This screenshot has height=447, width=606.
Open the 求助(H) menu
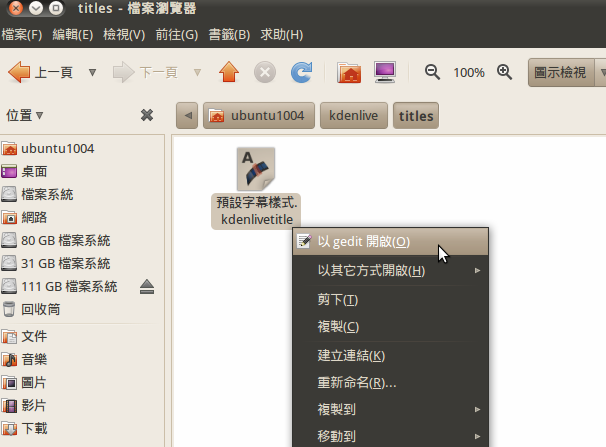point(282,35)
